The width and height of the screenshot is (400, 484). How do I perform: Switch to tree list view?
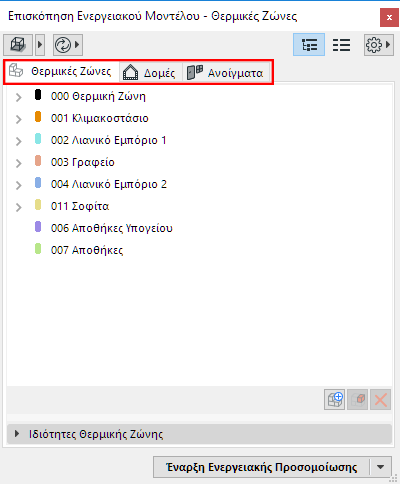[309, 45]
